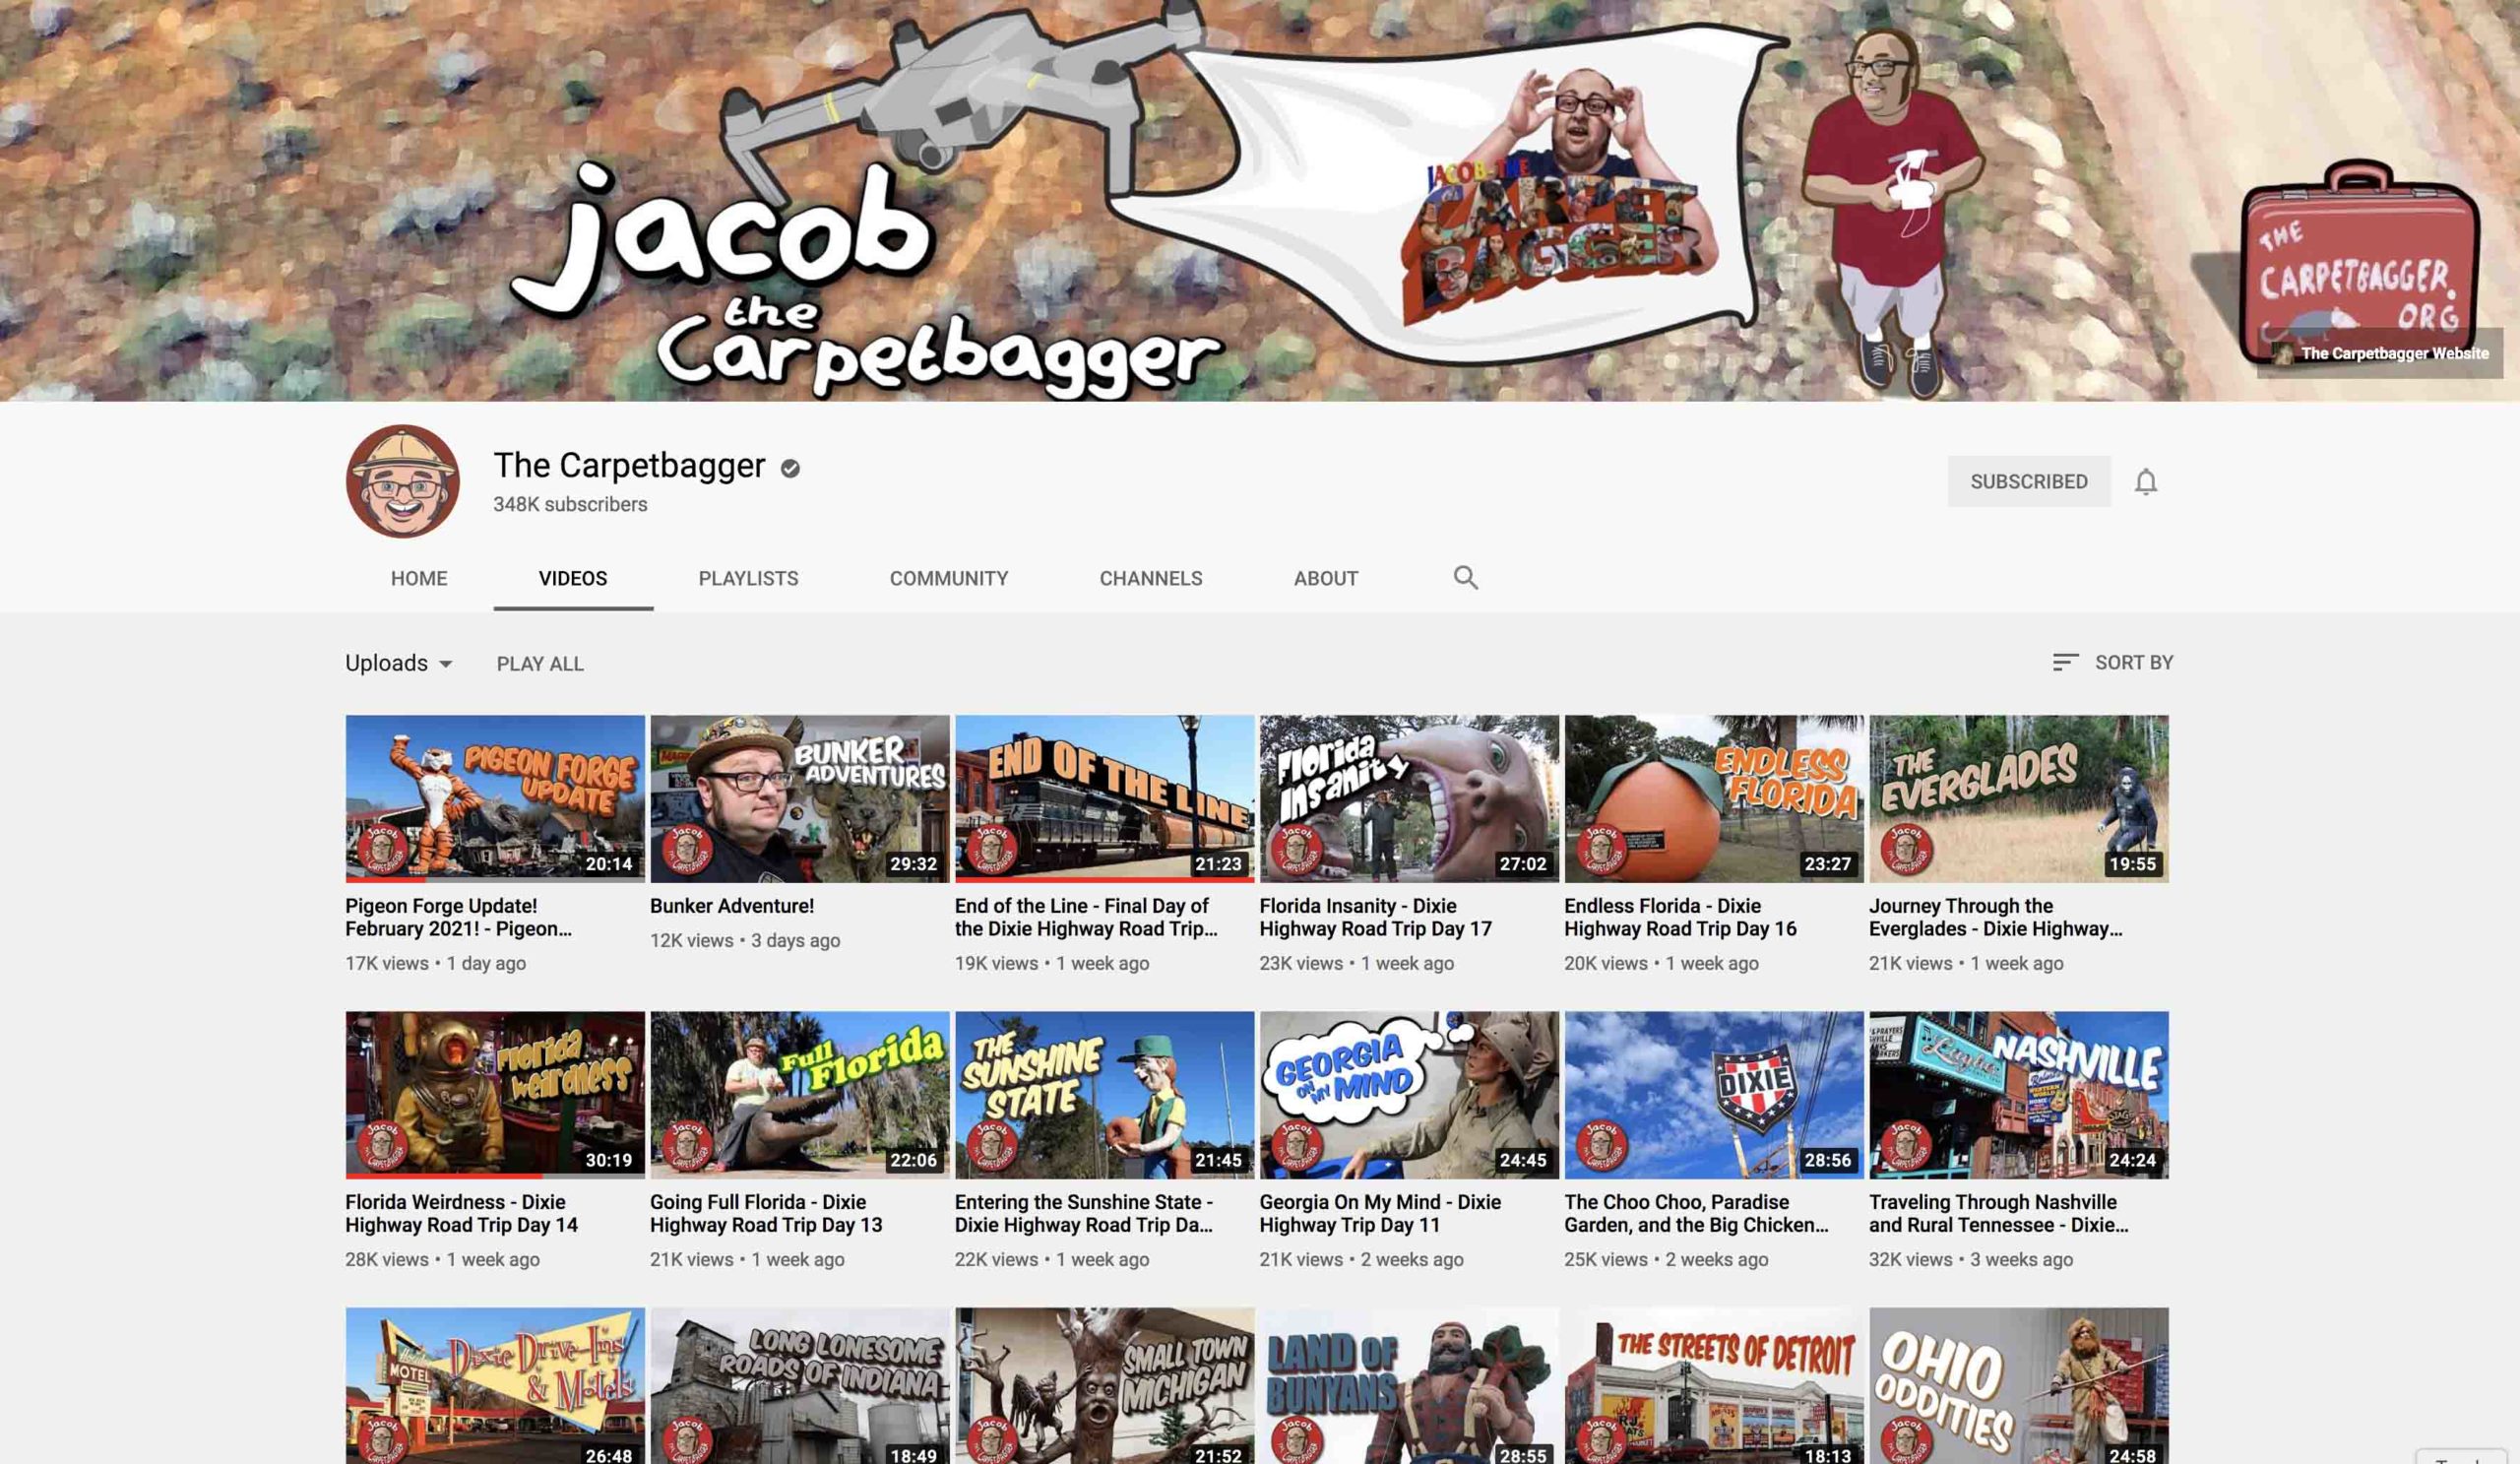Open Florida Insanity video thumbnail
The image size is (2520, 1464).
1409,799
